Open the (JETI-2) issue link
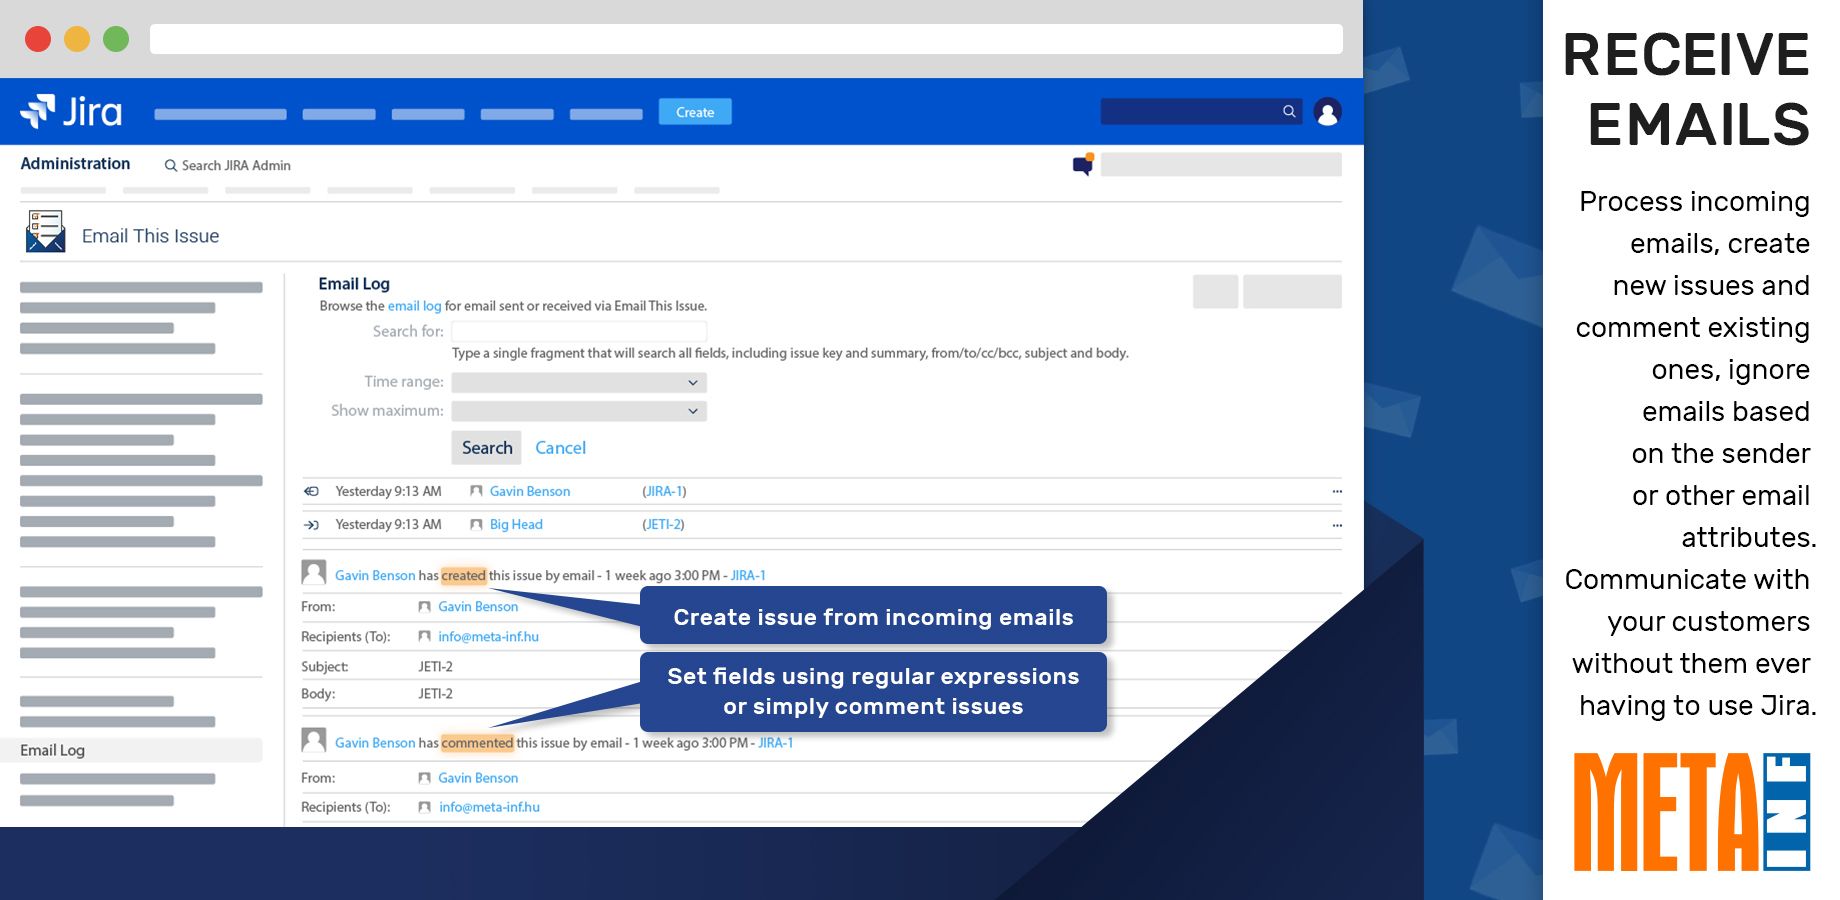 pyautogui.click(x=663, y=525)
